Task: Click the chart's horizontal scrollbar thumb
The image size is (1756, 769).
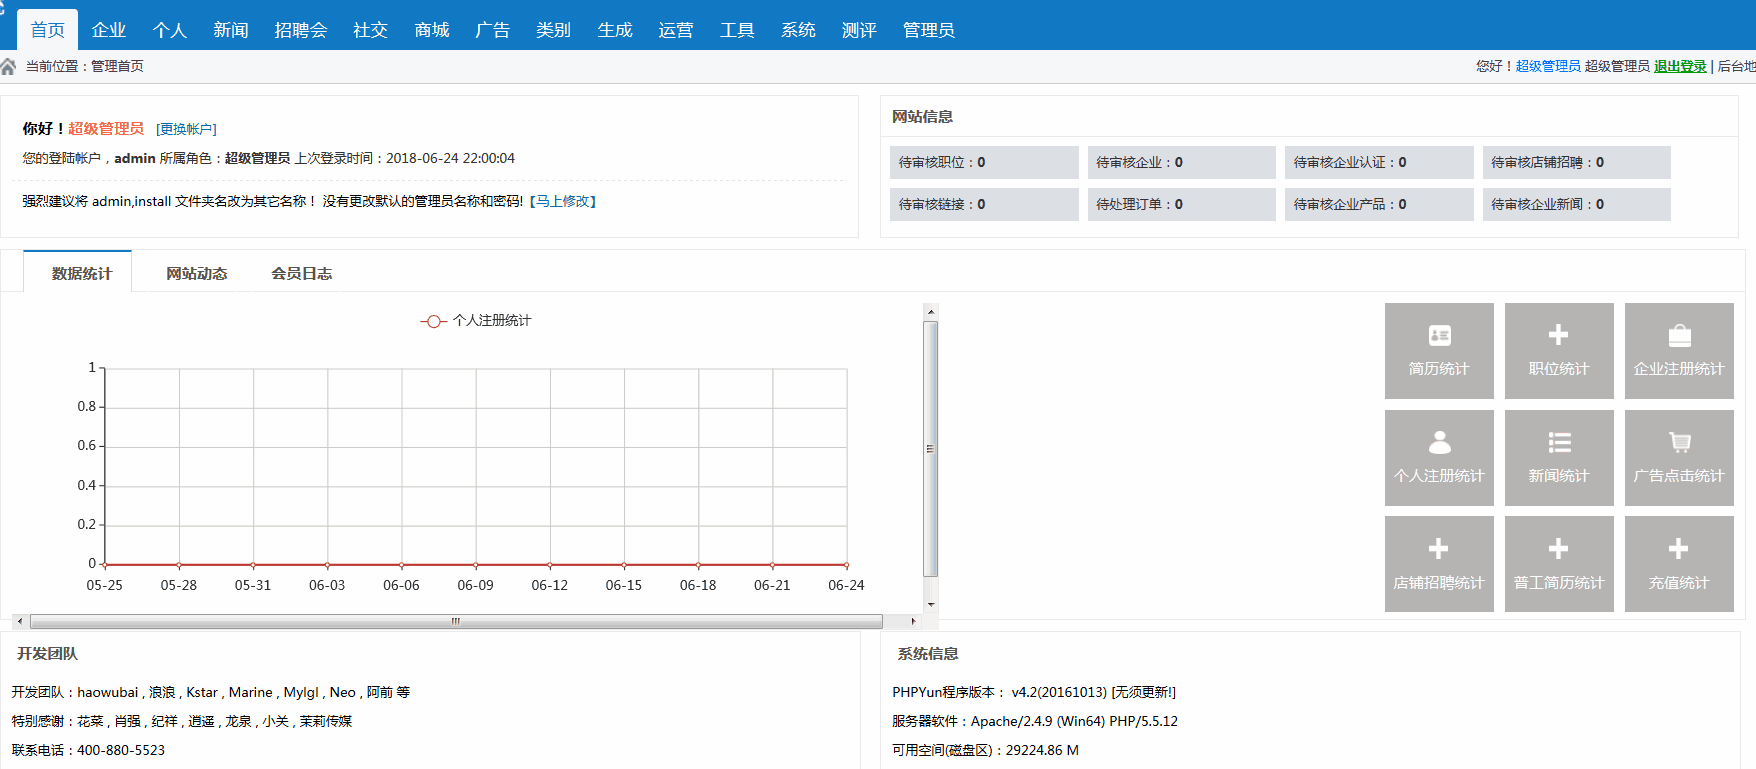Action: click(455, 621)
